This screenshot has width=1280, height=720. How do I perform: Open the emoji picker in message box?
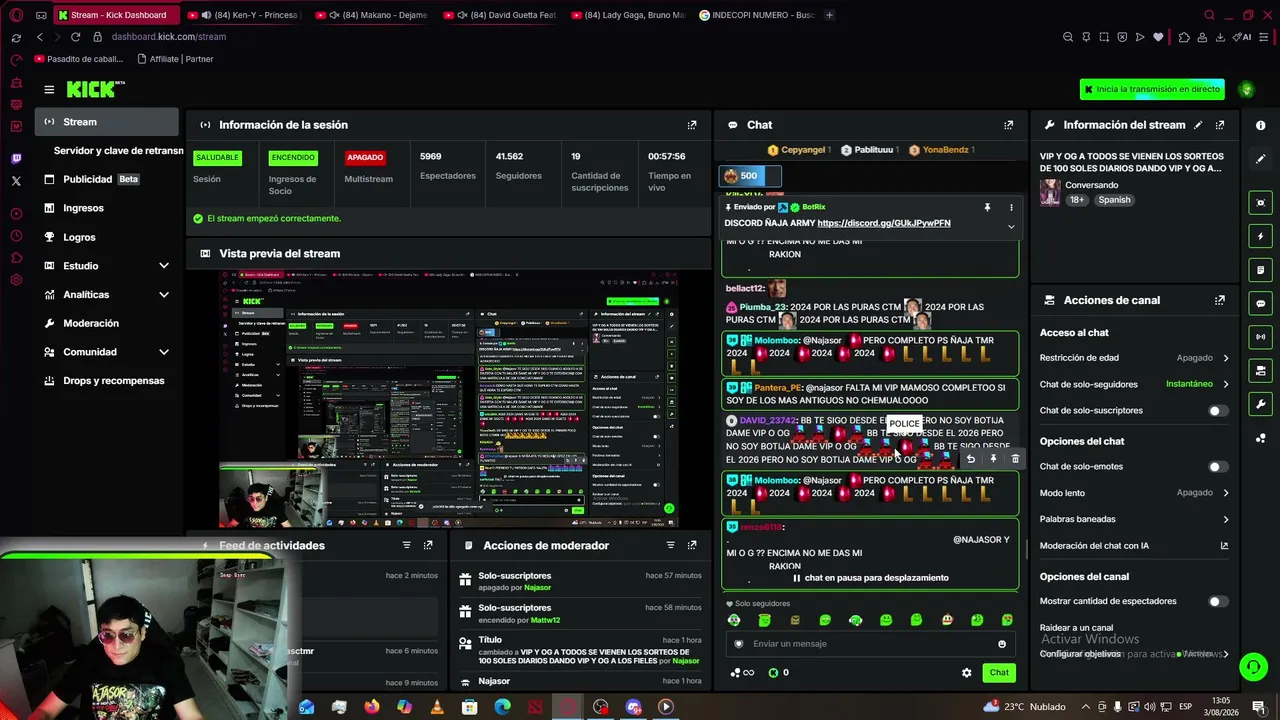[1002, 644]
